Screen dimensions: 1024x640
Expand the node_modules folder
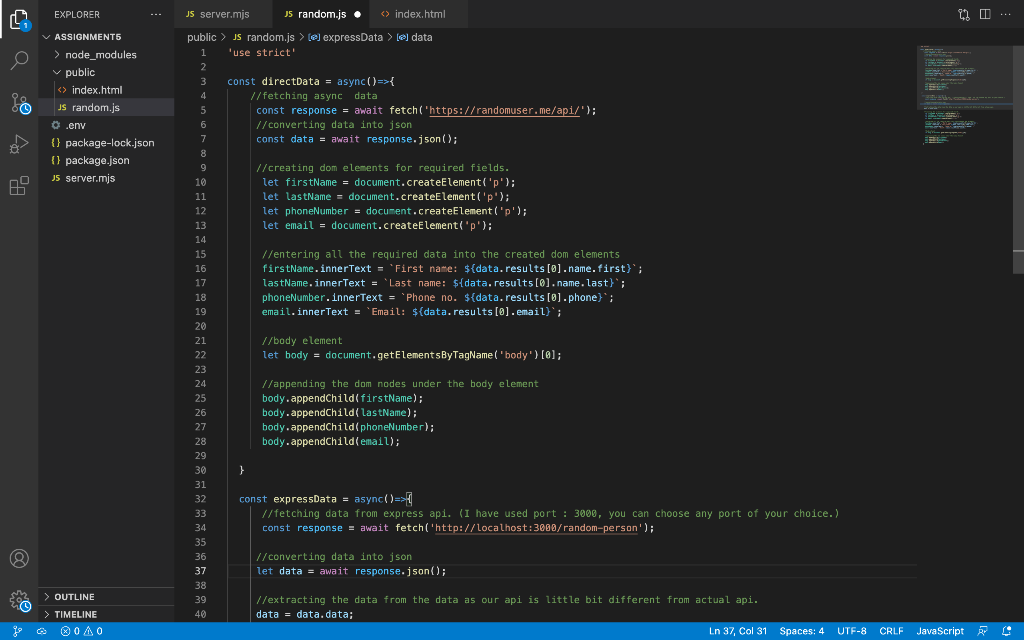click(x=100, y=54)
